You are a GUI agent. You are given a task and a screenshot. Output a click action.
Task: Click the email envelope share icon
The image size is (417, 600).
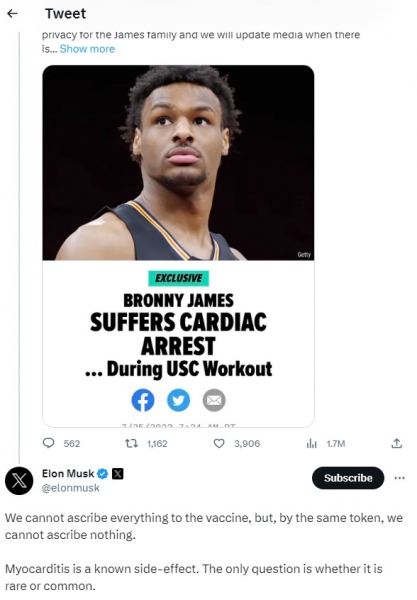click(x=214, y=400)
